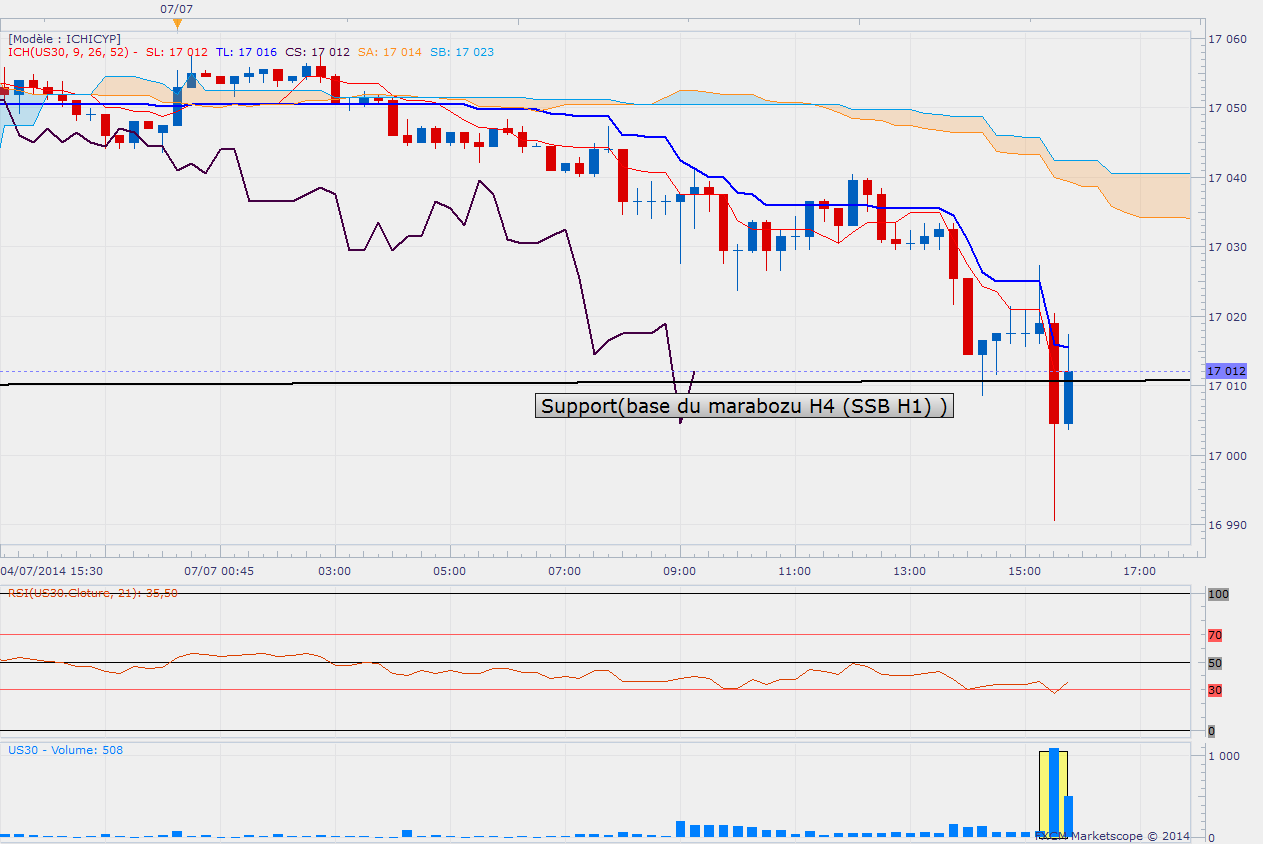Click the 15:00 label on time axis
This screenshot has height=844, width=1263.
click(1024, 571)
